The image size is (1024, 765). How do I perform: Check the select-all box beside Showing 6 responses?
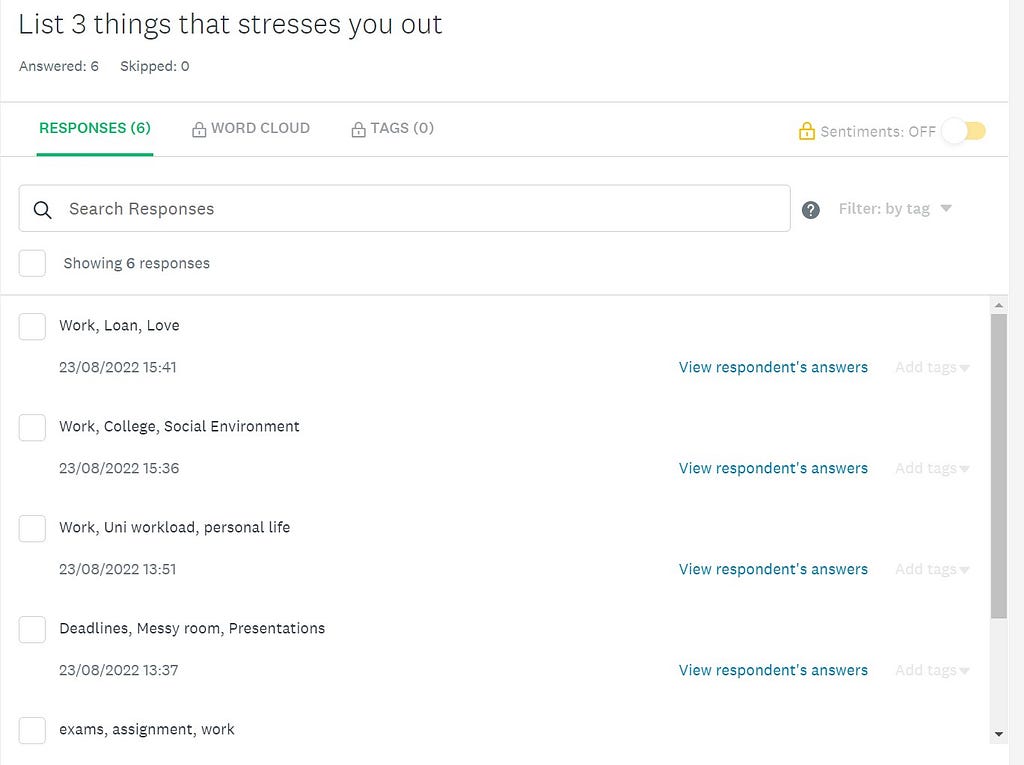click(x=32, y=263)
